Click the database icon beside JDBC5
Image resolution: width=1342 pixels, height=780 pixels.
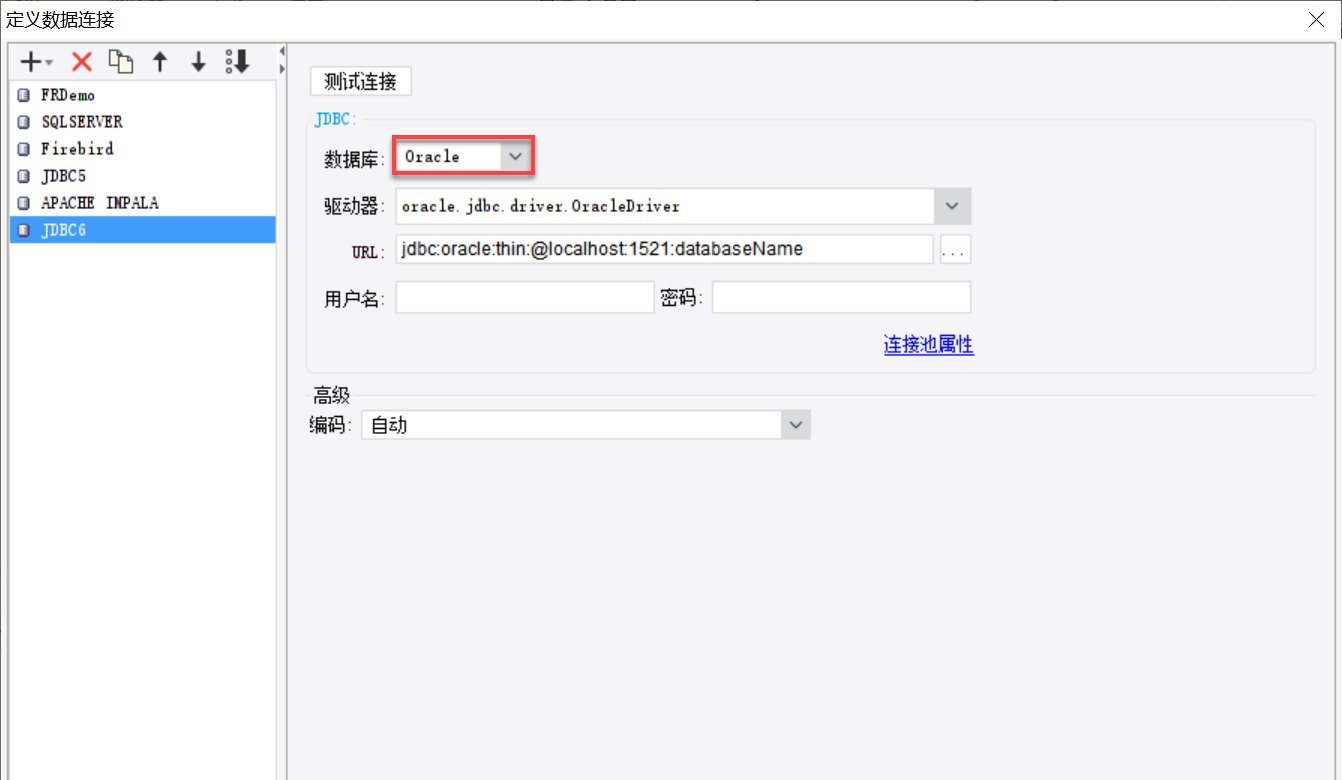24,177
